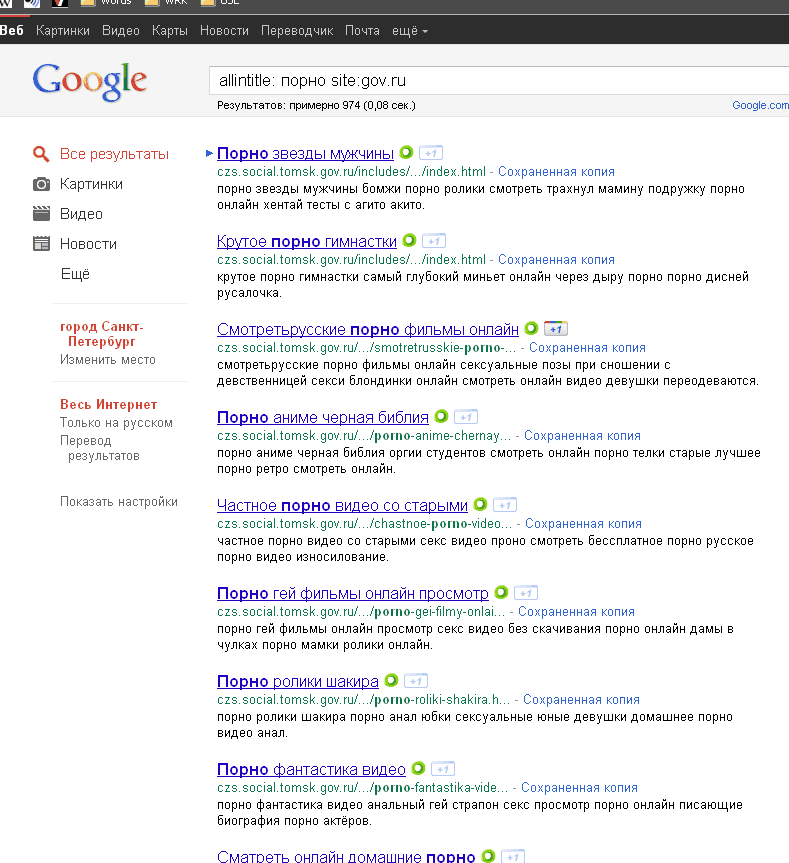Click +1 button for 'гимнастки' result
The height and width of the screenshot is (863, 789).
(x=434, y=241)
